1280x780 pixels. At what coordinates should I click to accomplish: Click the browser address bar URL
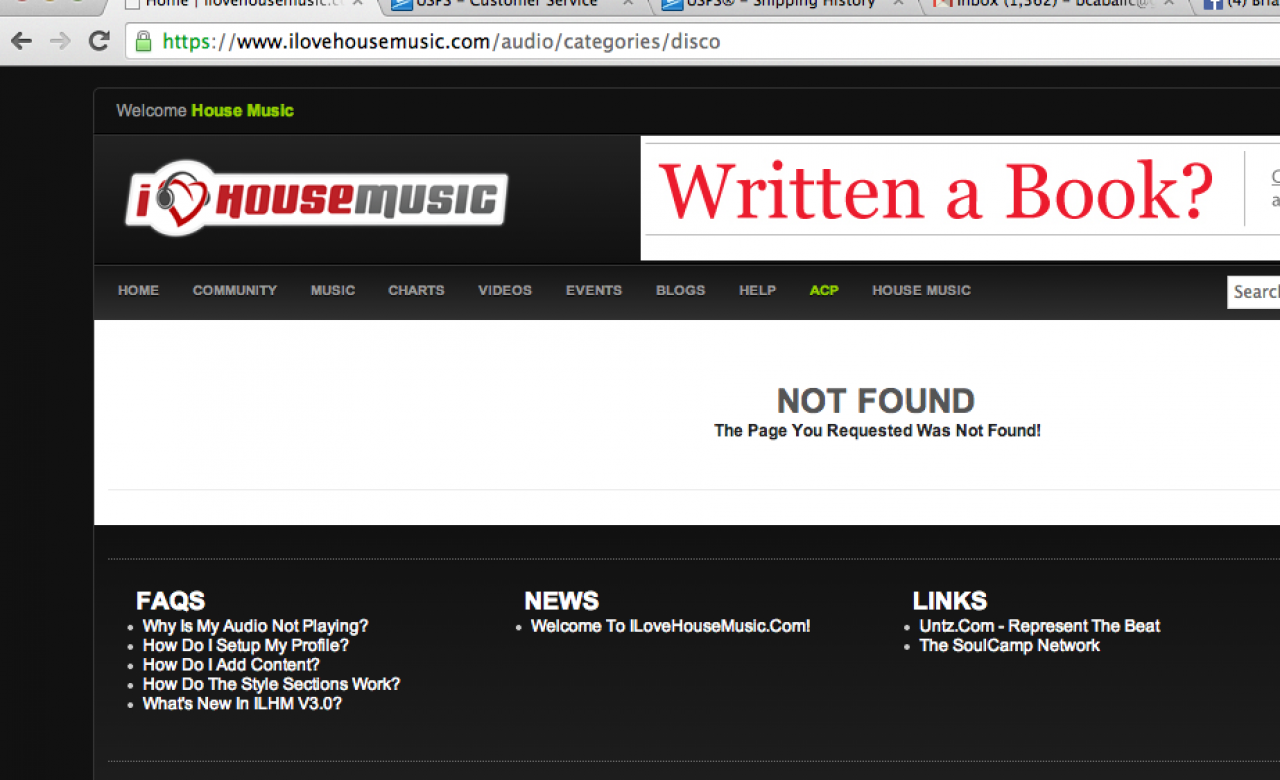[441, 41]
